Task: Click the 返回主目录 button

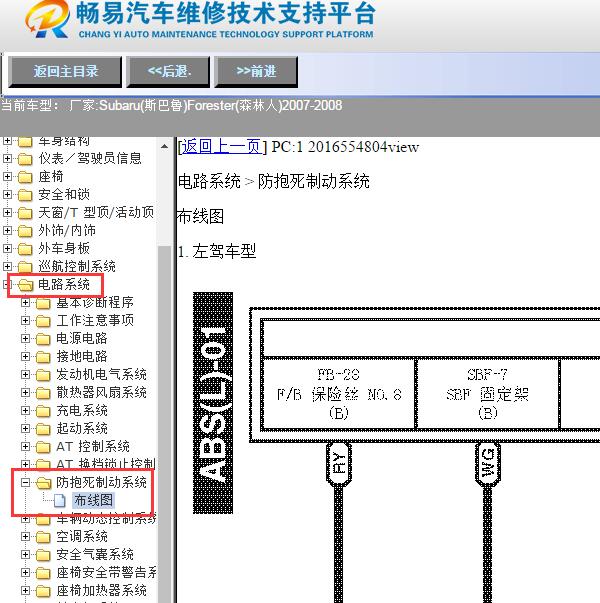Action: point(65,72)
